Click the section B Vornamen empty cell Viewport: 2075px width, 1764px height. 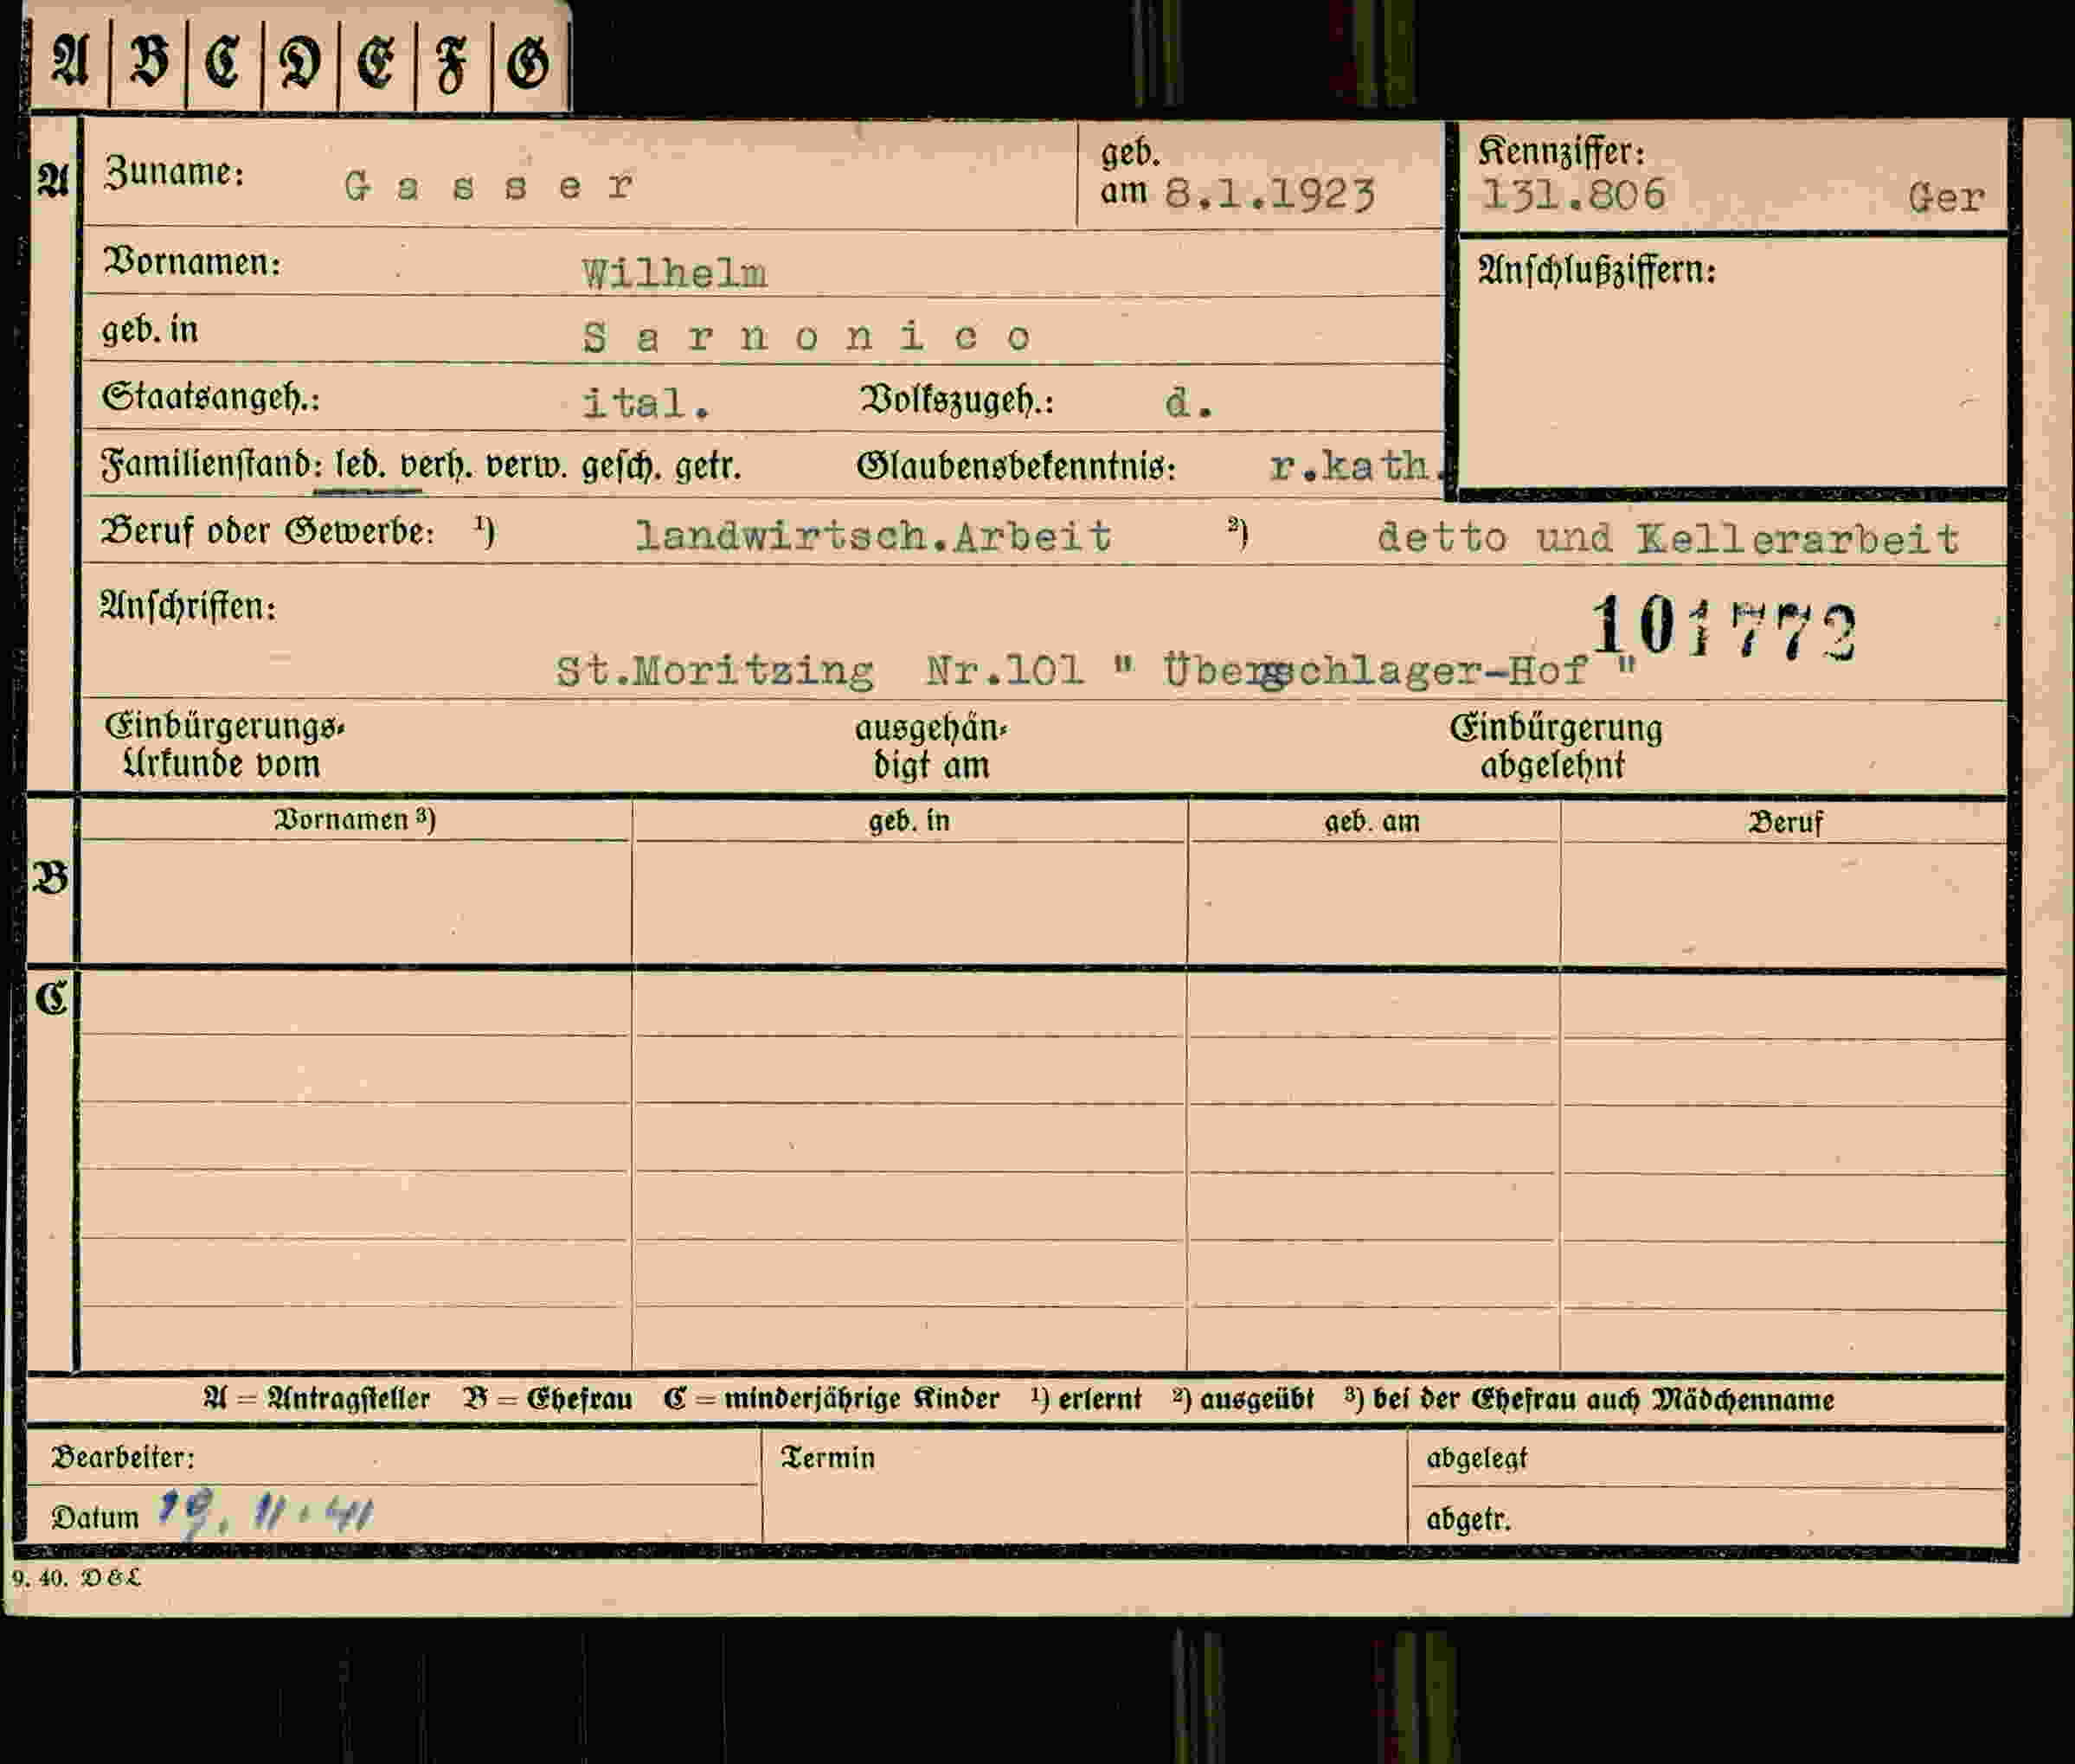click(x=355, y=902)
